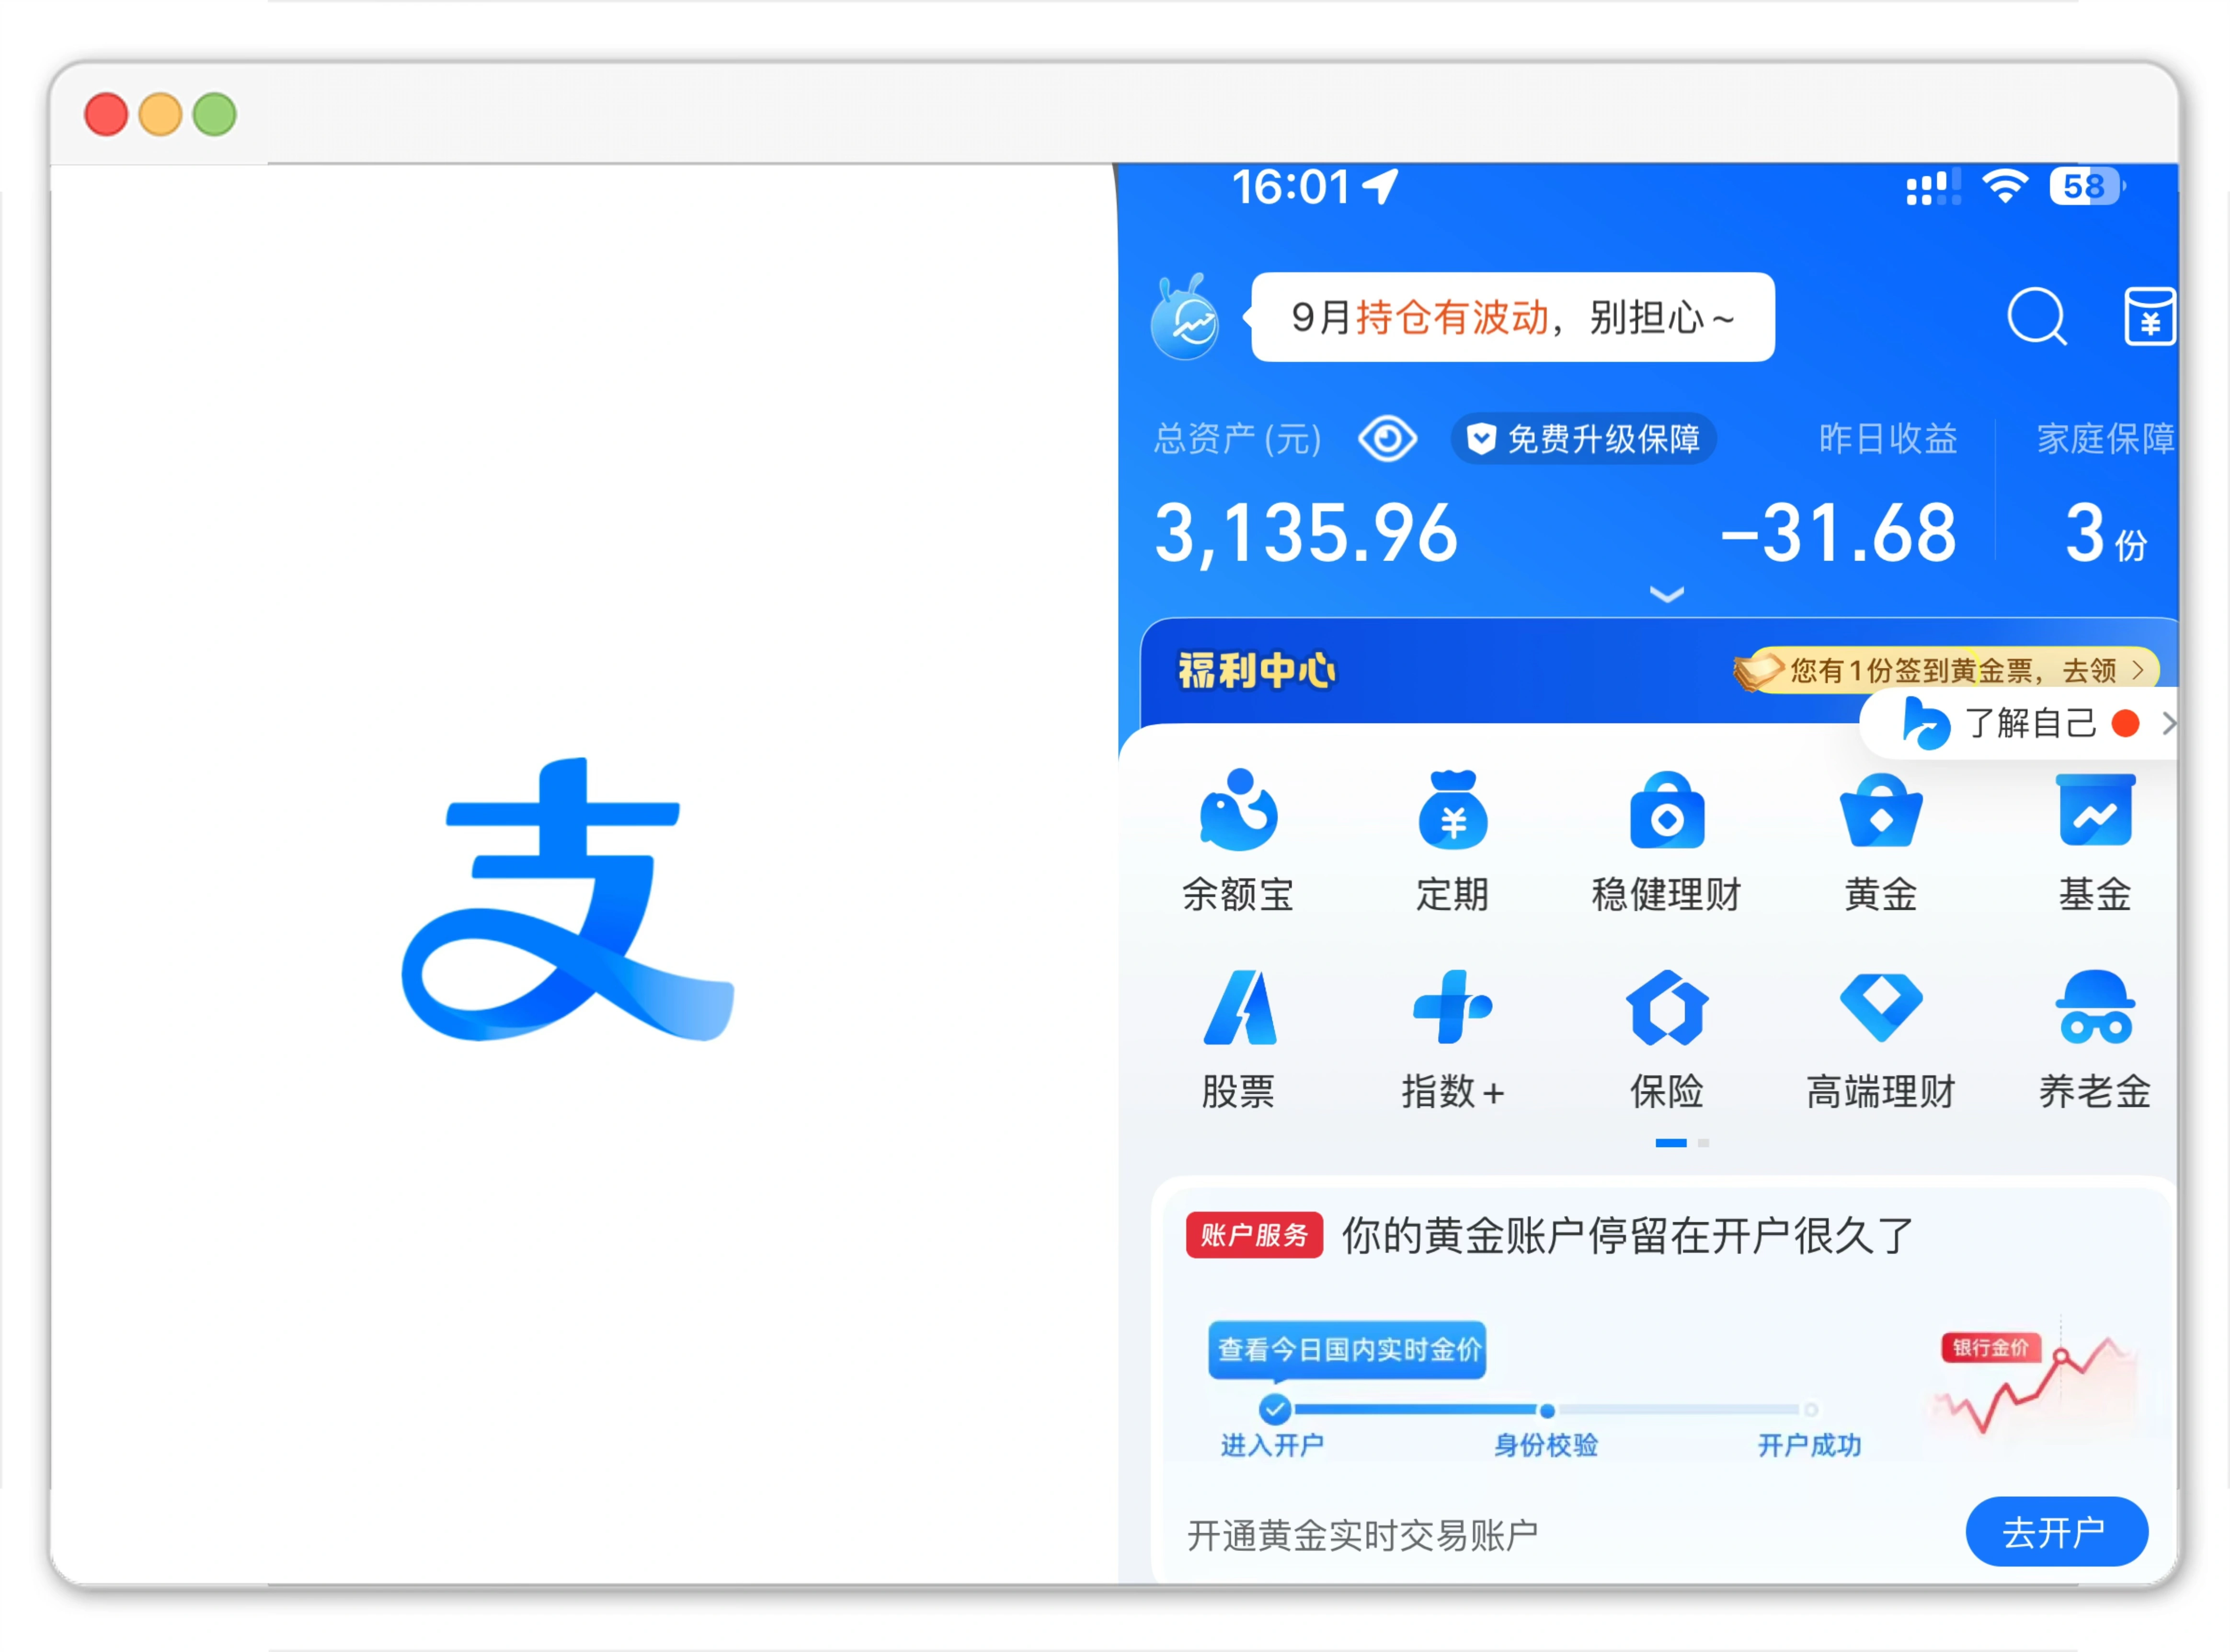Image resolution: width=2230 pixels, height=1652 pixels.
Task: Open the bill ledger icon with yen sign
Action: click(x=2150, y=317)
